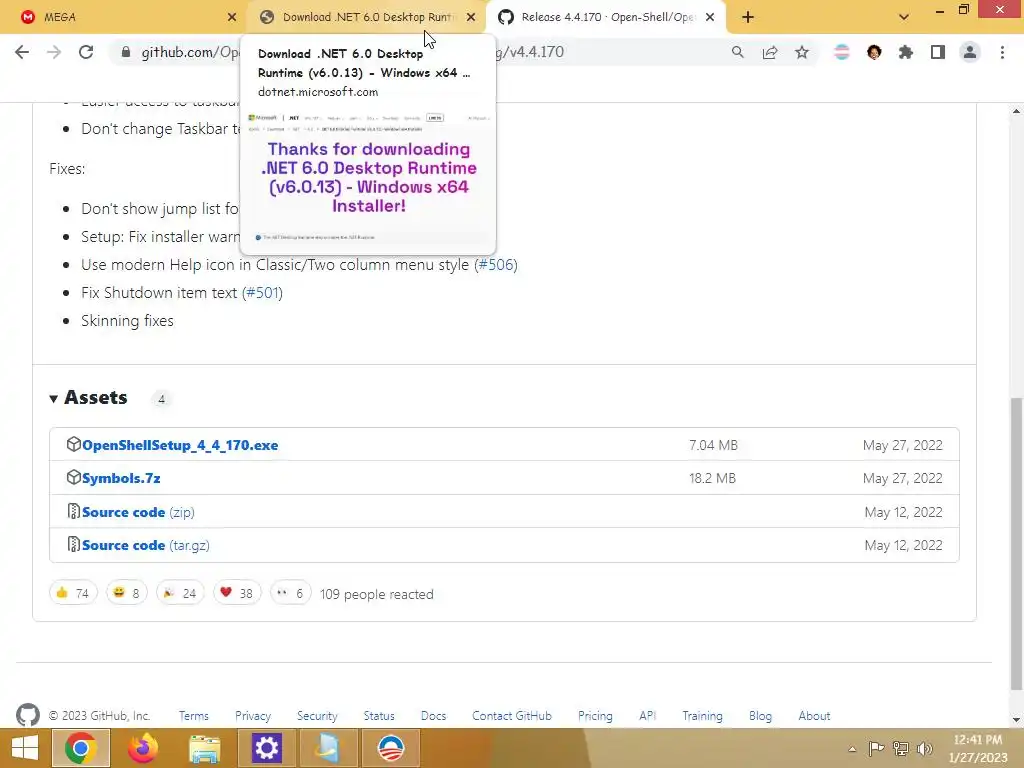Open Contact GitHub footer link
The height and width of the screenshot is (768, 1024).
click(512, 716)
